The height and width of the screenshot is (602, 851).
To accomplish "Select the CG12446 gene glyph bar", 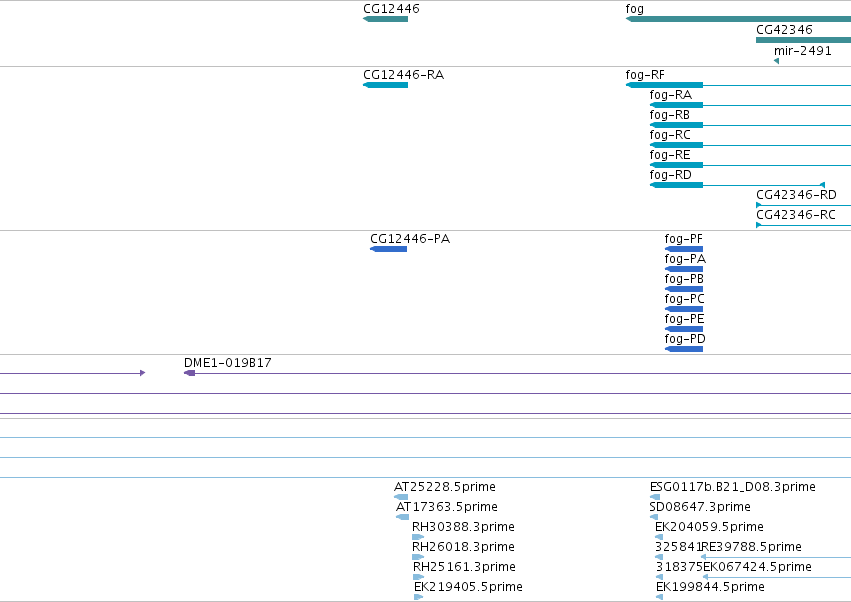I will point(385,19).
